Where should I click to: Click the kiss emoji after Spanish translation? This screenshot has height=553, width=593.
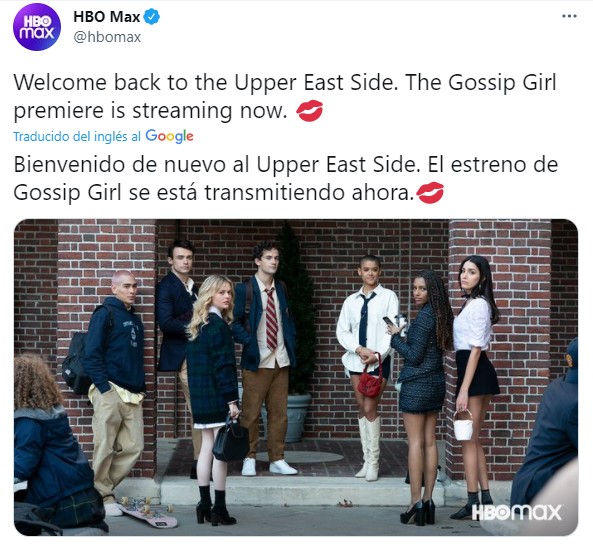430,193
